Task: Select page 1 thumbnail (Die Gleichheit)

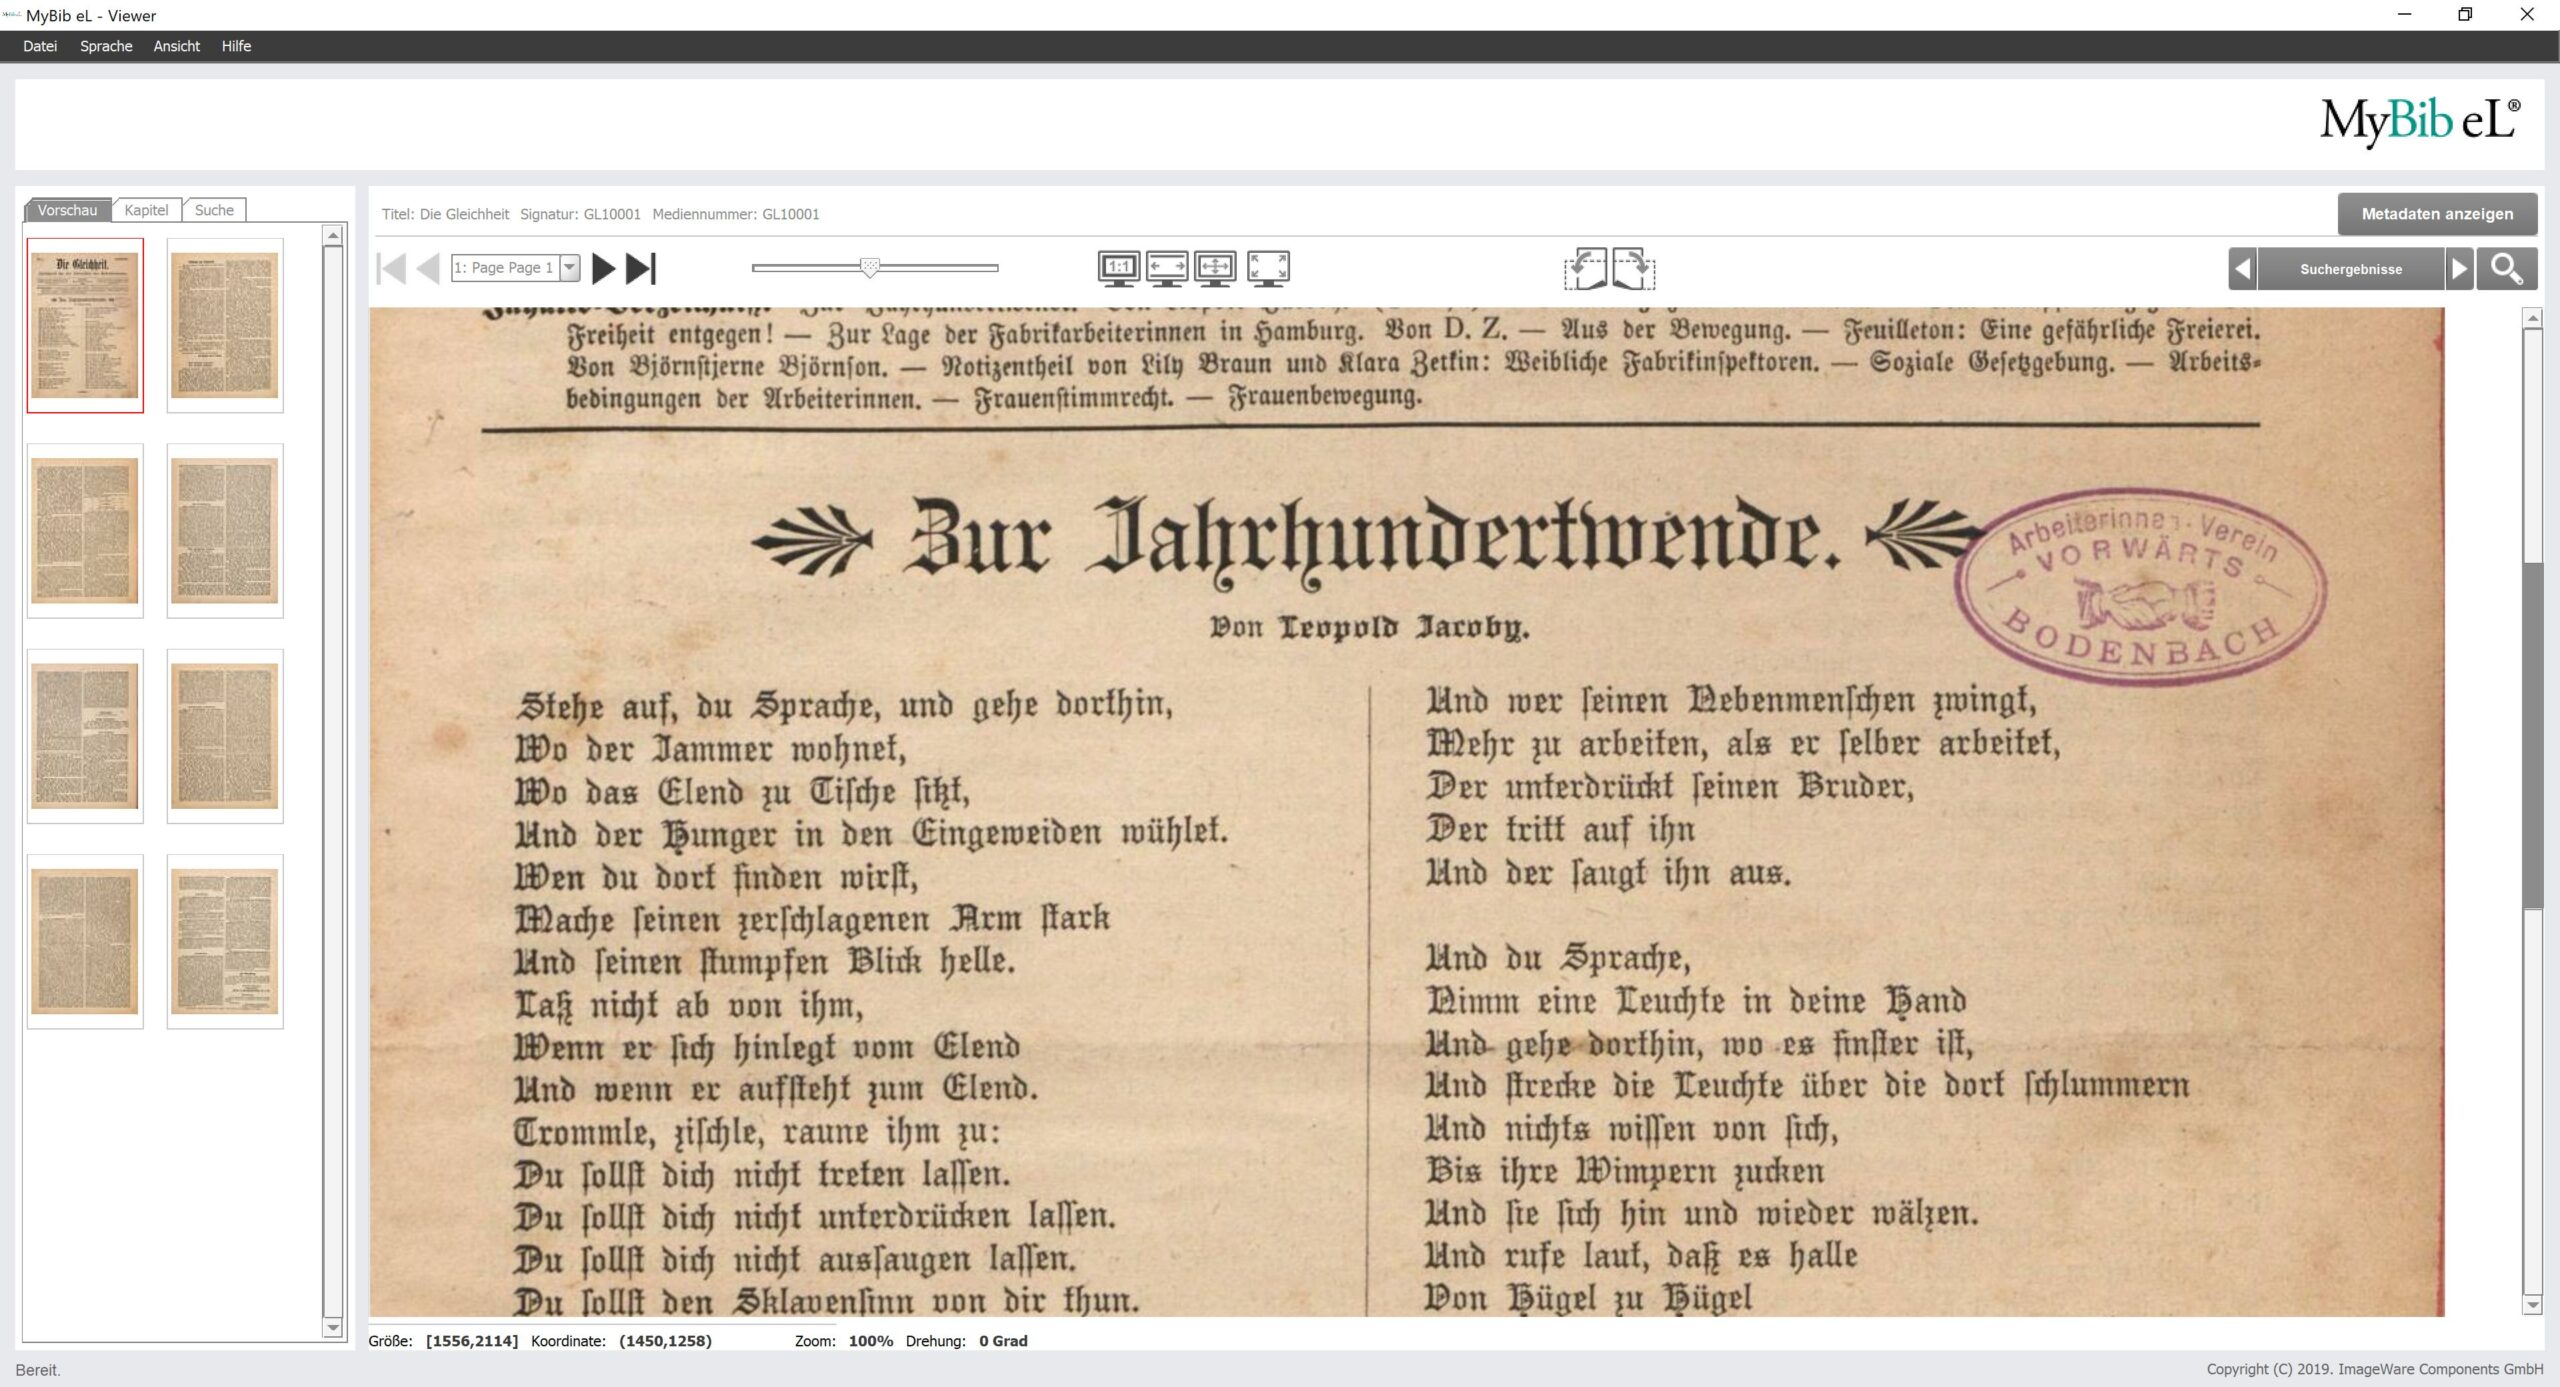Action: [x=85, y=325]
